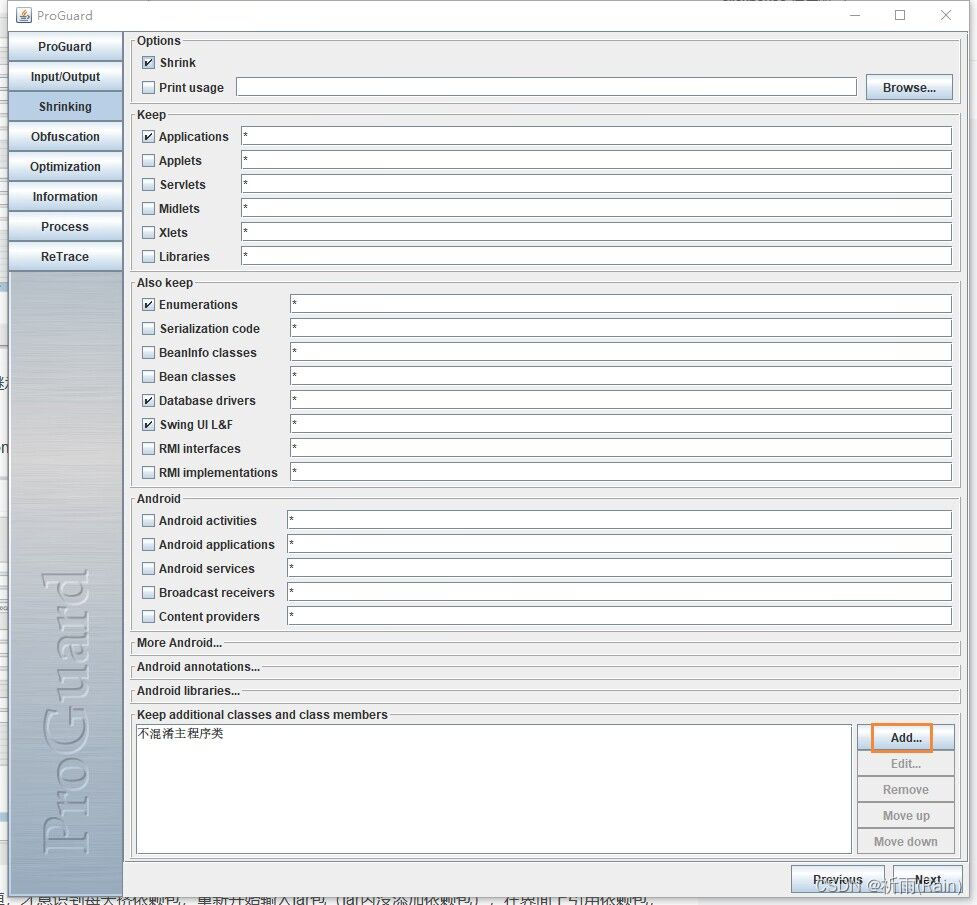Enable Serialization code checkbox
Image resolution: width=977 pixels, height=905 pixels.
click(148, 328)
